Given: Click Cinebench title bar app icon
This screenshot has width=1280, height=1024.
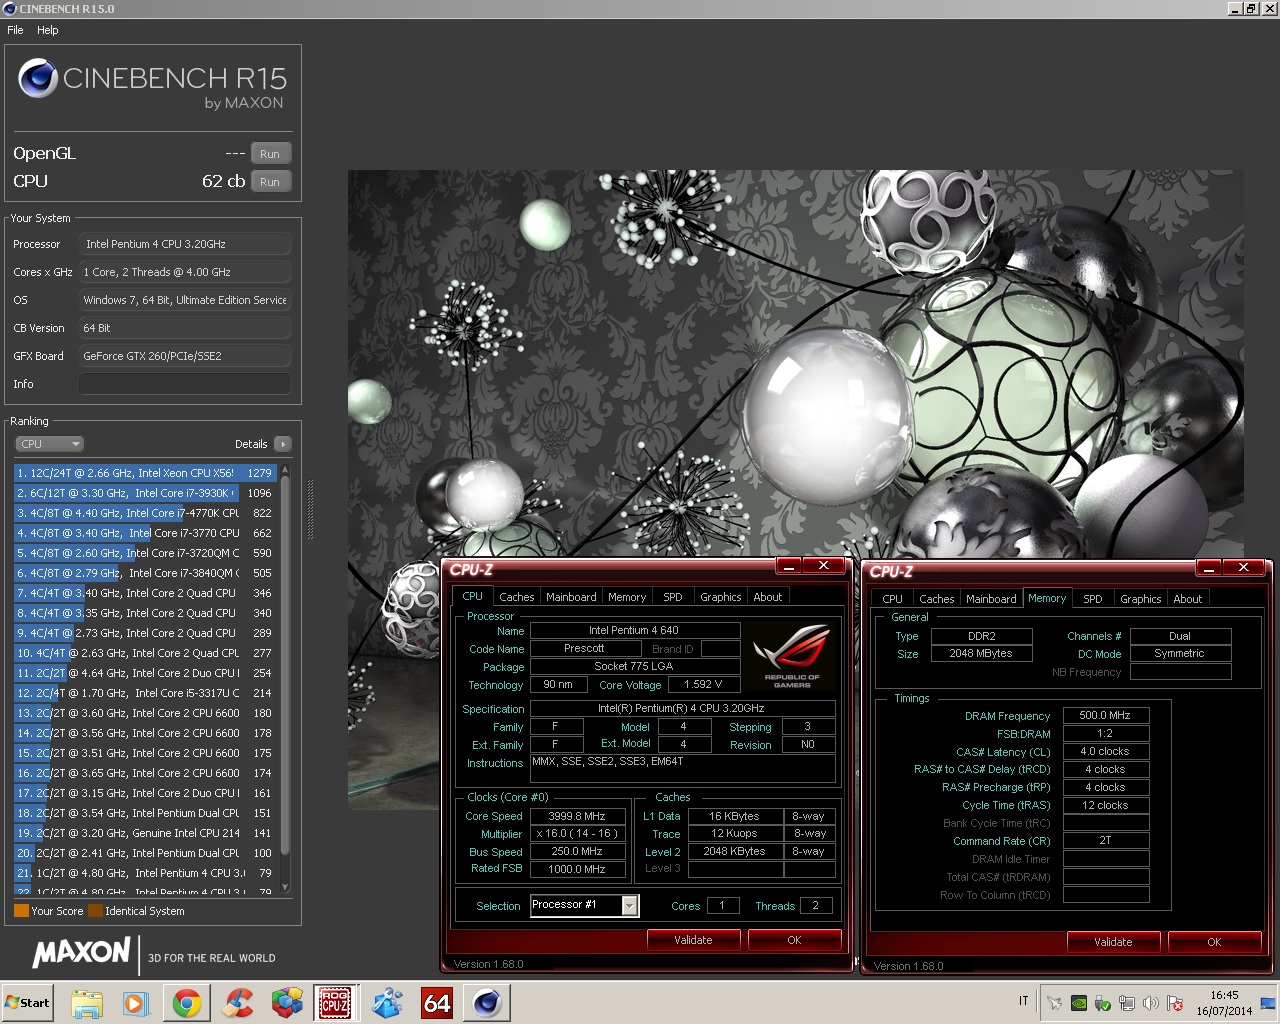Looking at the screenshot, I should click(x=9, y=8).
